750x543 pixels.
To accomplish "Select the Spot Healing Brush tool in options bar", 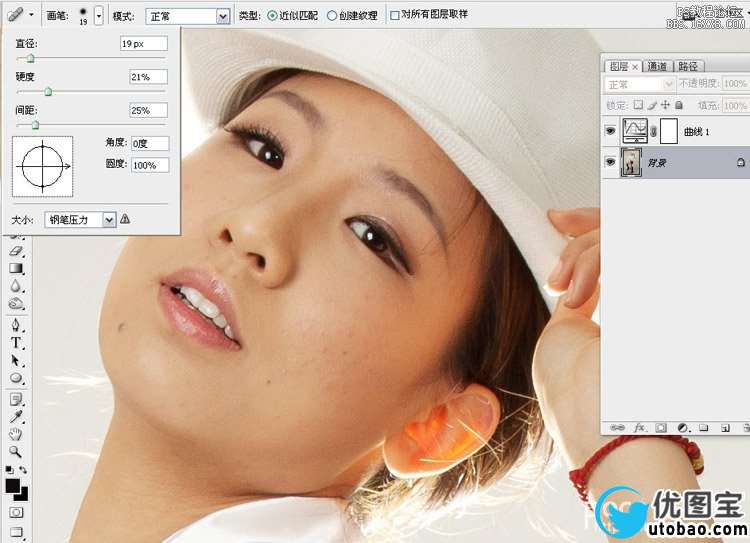I will (15, 15).
